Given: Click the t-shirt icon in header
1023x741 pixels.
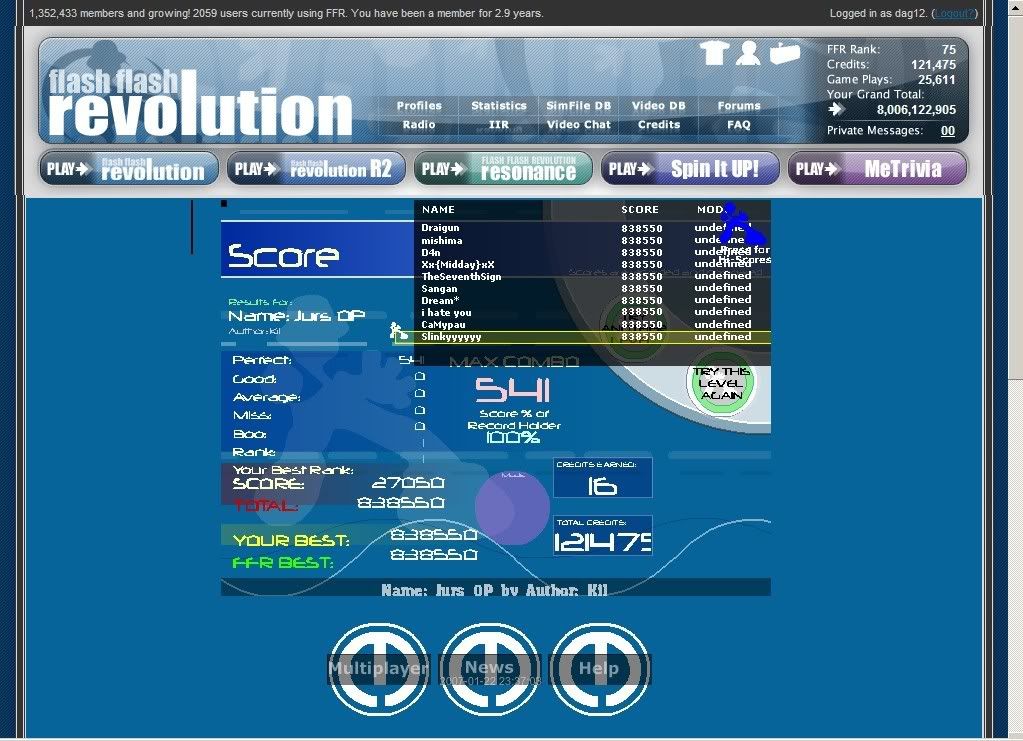Looking at the screenshot, I should click(x=713, y=53).
